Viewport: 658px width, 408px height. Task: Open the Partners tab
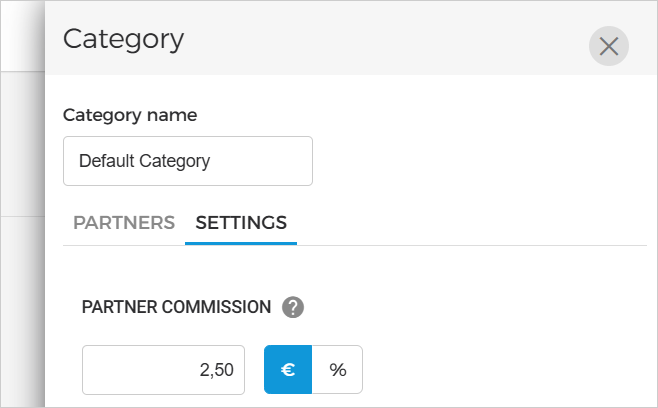124,222
